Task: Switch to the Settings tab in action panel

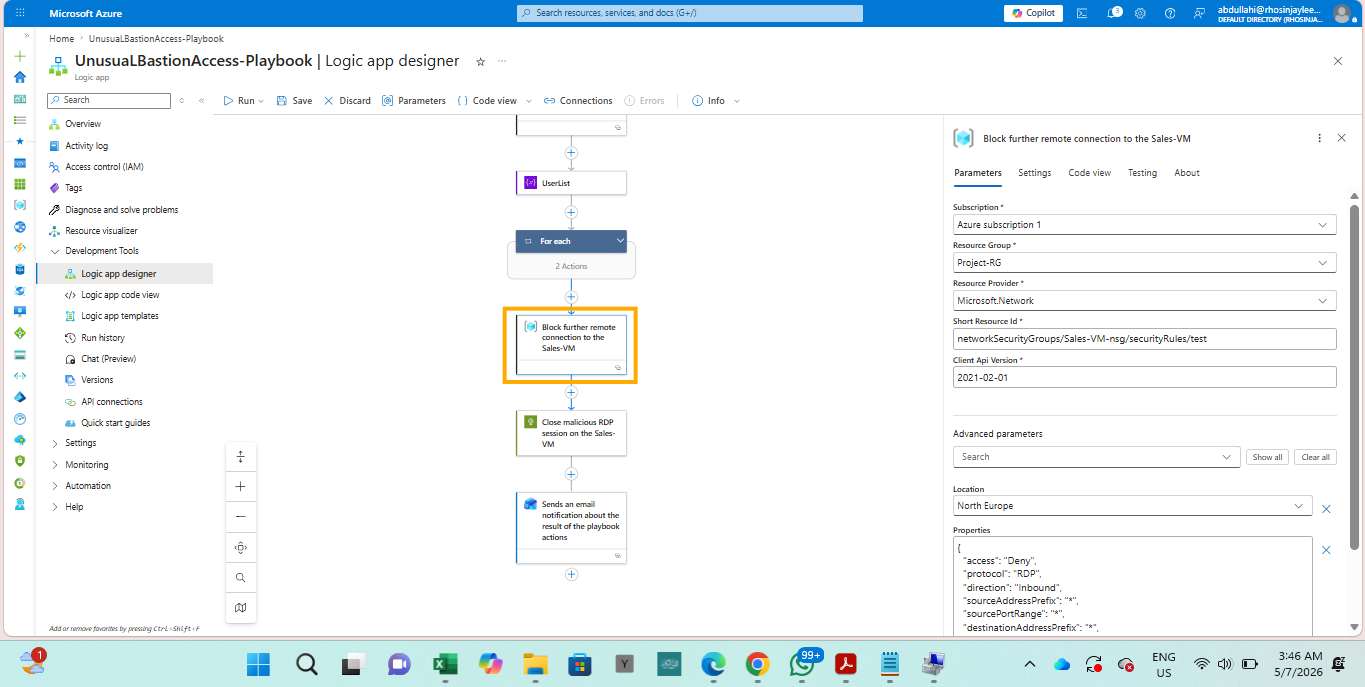Action: click(x=1034, y=173)
